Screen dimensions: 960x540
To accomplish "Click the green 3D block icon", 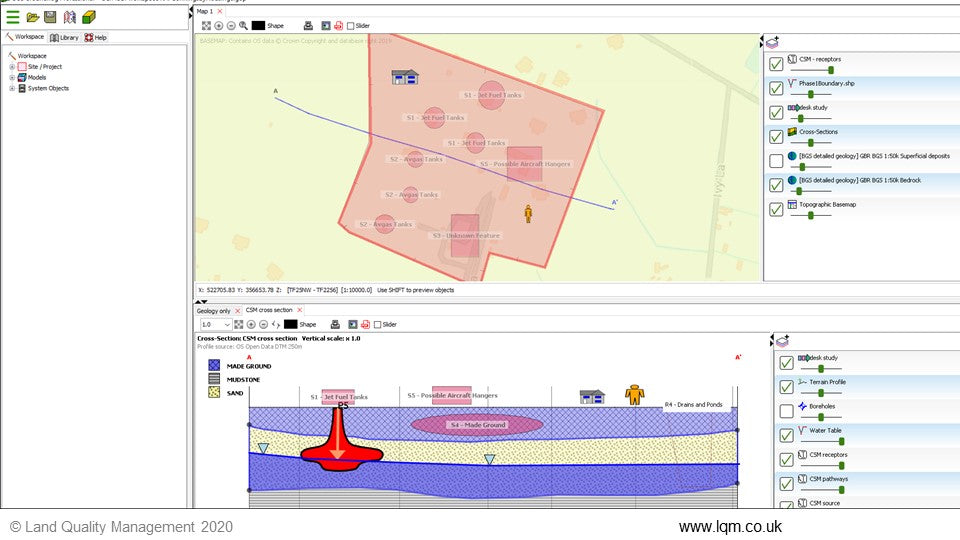I will point(89,17).
